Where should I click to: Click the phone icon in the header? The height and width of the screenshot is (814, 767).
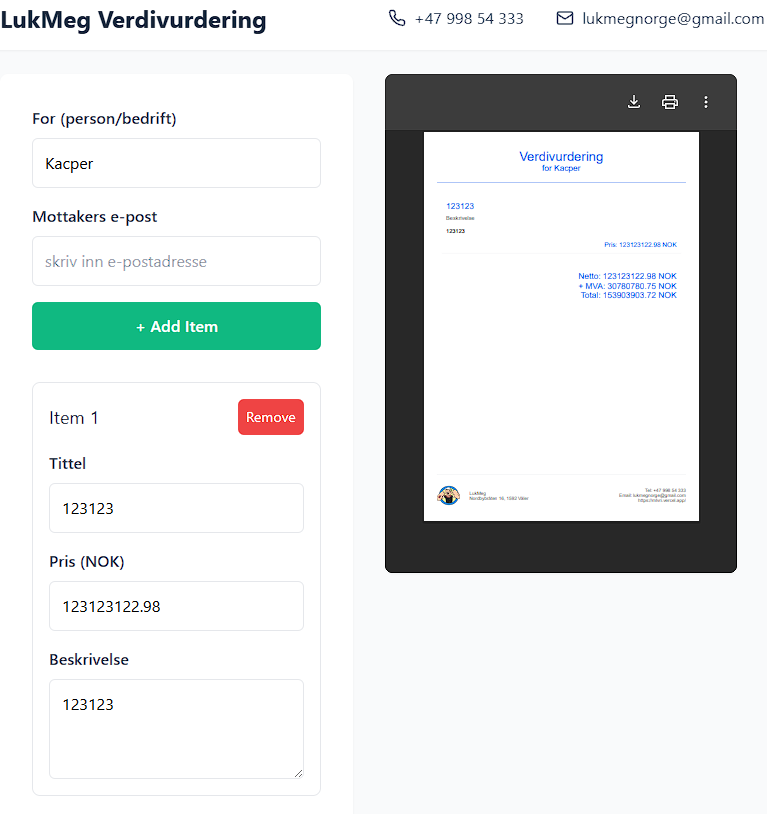pos(397,18)
